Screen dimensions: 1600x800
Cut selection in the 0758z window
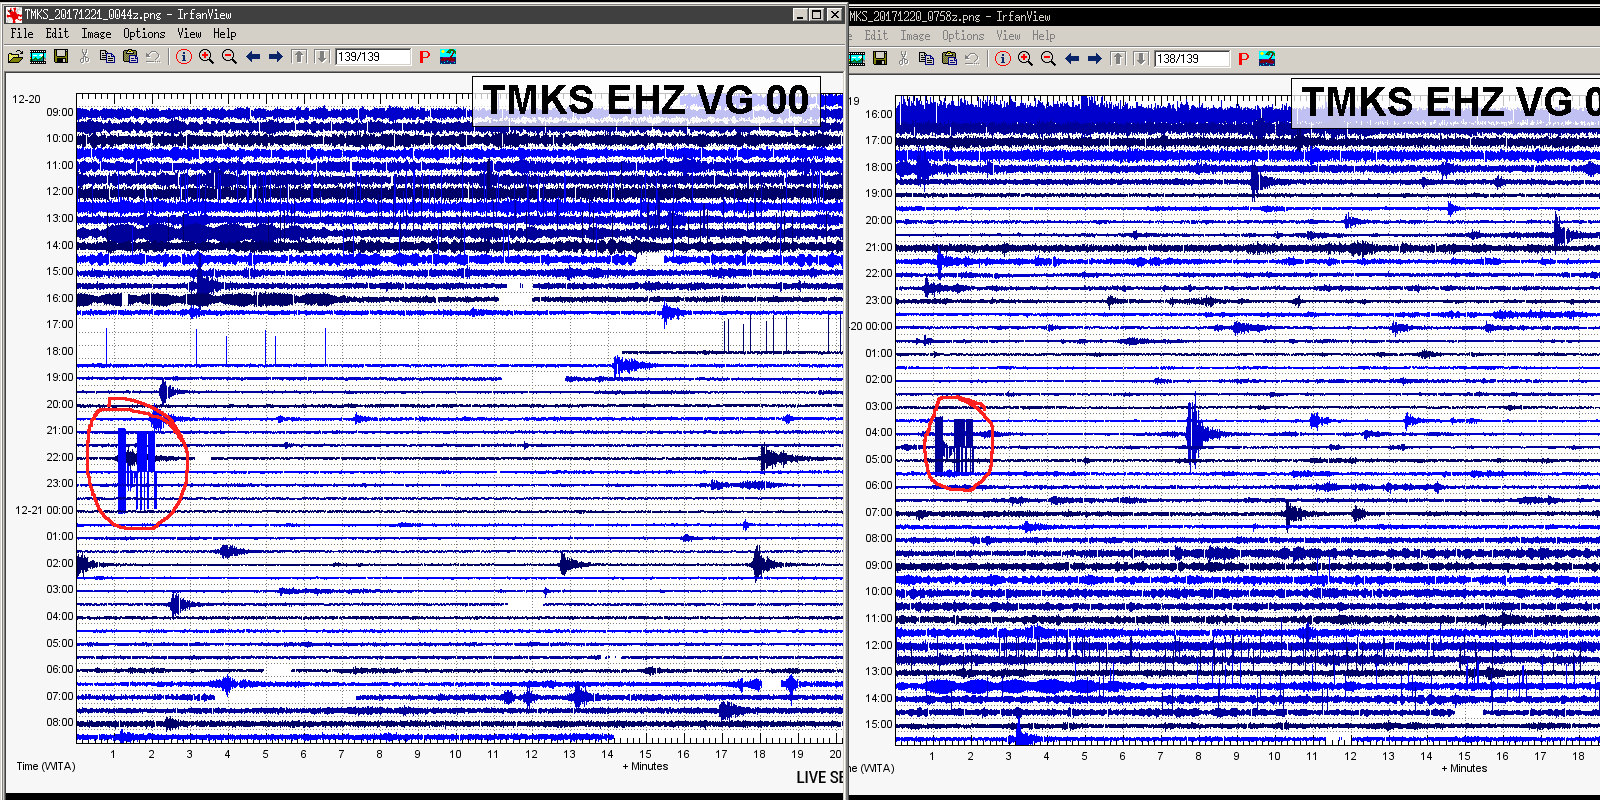[x=904, y=59]
